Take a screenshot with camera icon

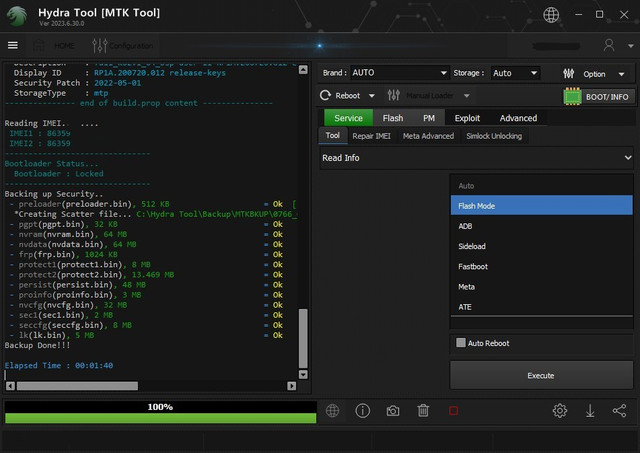tap(393, 411)
